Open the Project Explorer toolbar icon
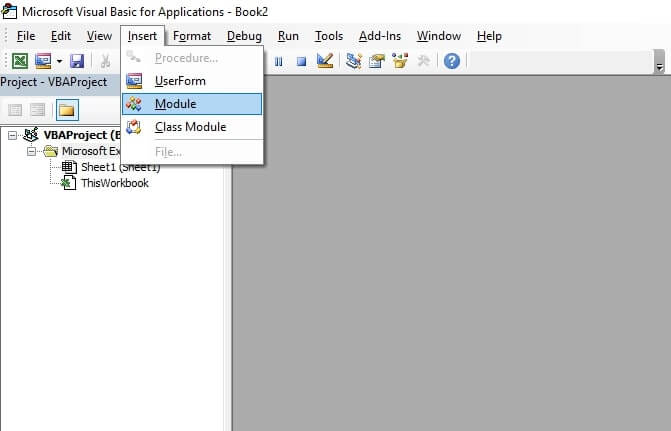This screenshot has height=431, width=671. (x=354, y=61)
